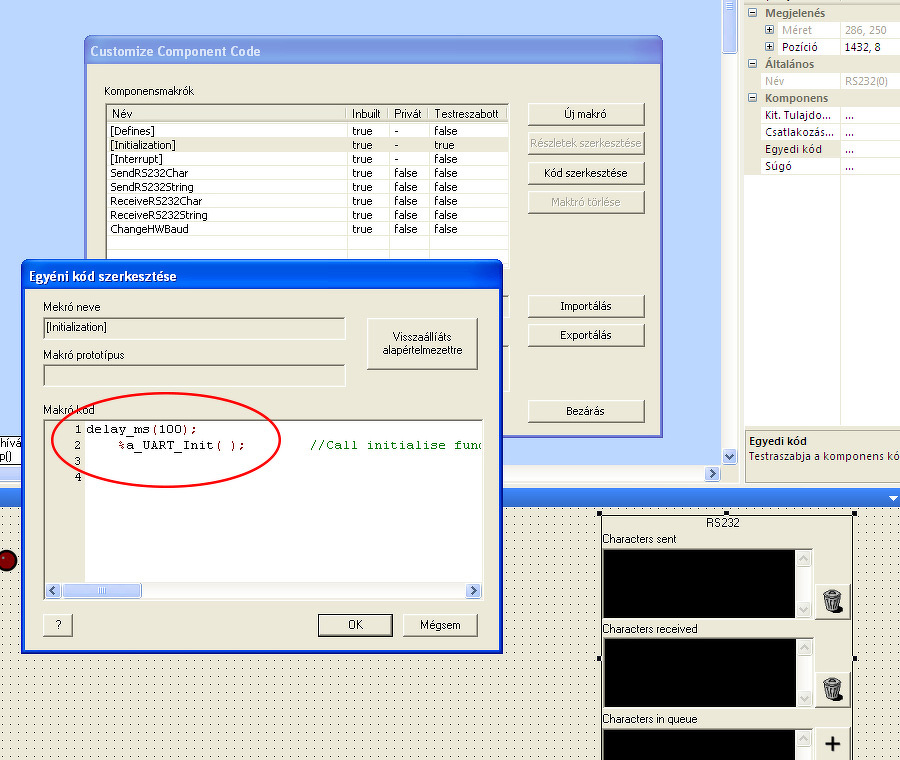Click Characters received black display area
The image size is (900, 760).
click(699, 673)
